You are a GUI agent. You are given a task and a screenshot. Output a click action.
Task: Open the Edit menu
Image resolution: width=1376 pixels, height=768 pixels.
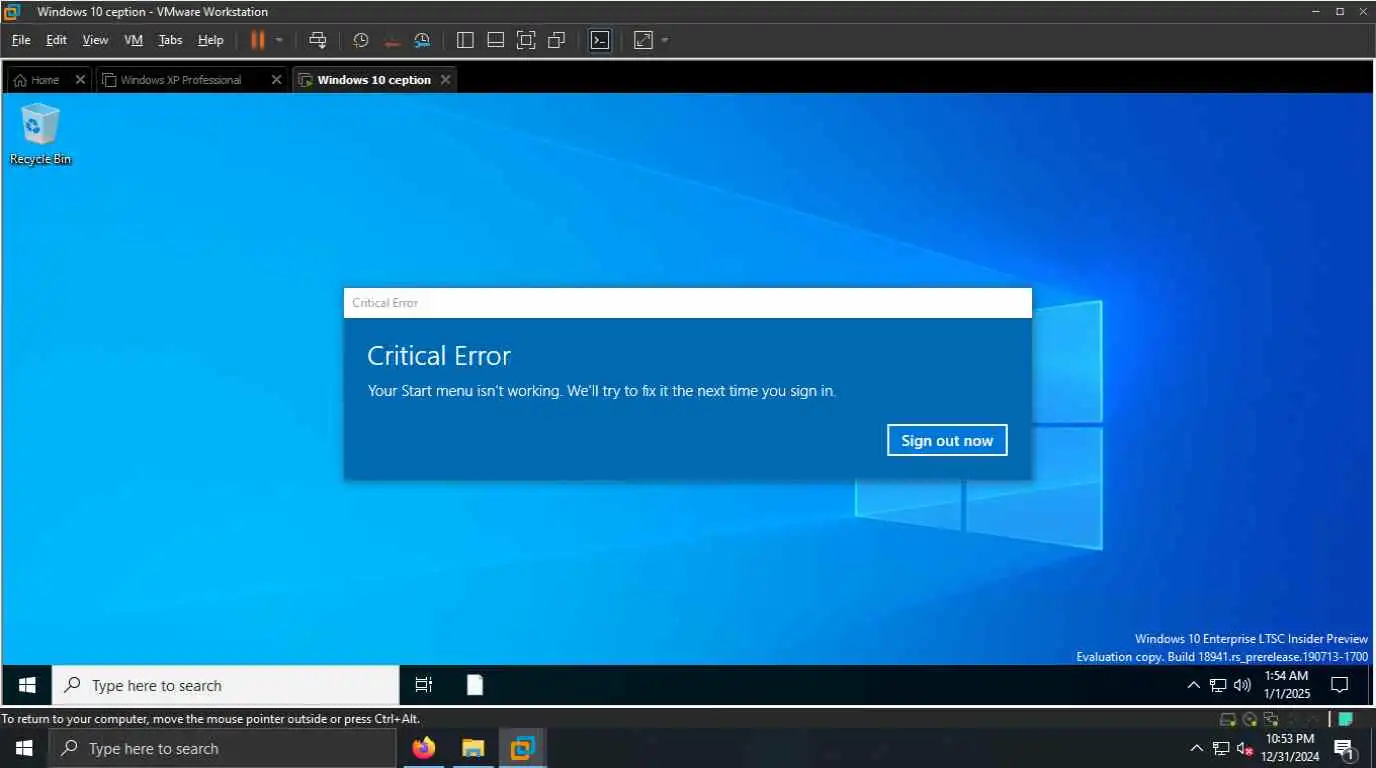56,40
